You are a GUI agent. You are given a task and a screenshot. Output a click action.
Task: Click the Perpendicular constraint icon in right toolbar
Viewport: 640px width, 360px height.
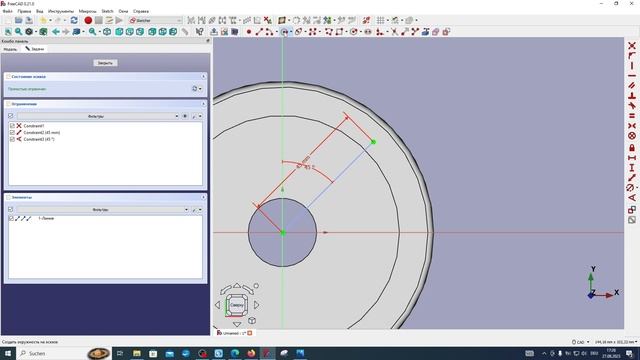[x=632, y=96]
